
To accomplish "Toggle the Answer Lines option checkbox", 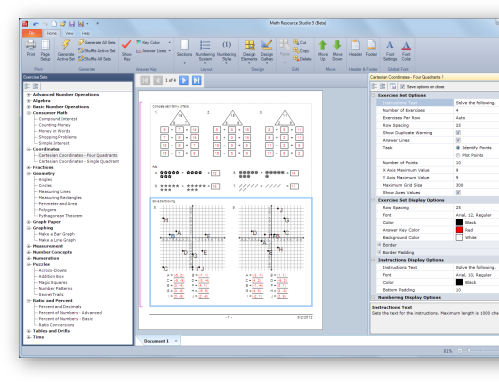I will [458, 140].
